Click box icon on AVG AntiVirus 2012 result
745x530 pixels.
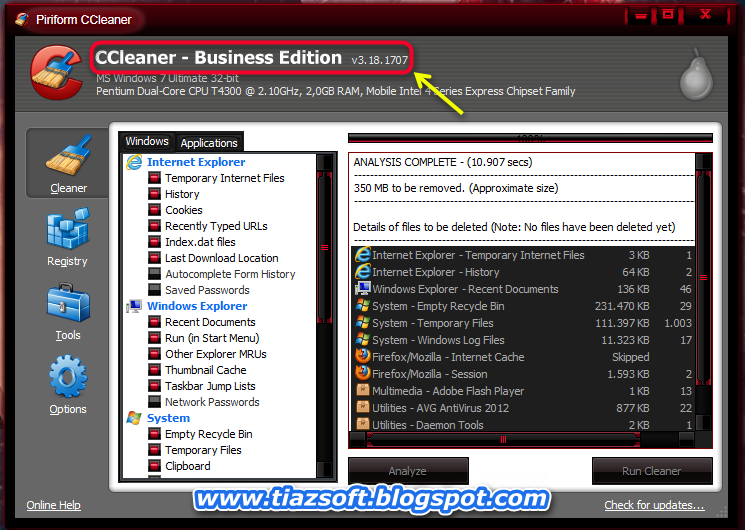(x=363, y=407)
